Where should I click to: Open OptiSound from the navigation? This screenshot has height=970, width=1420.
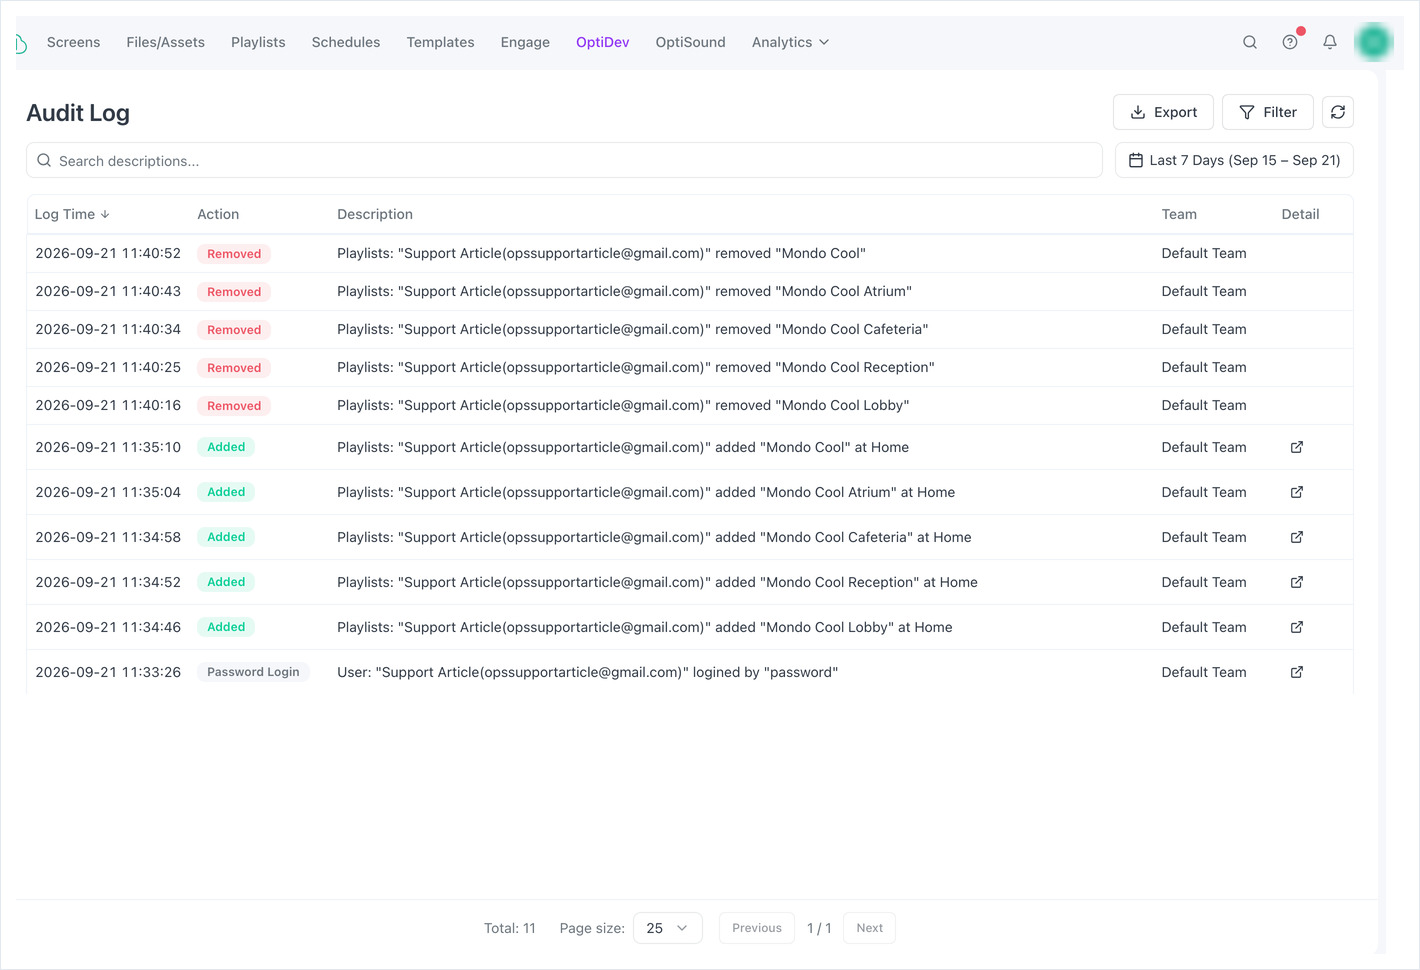[690, 42]
